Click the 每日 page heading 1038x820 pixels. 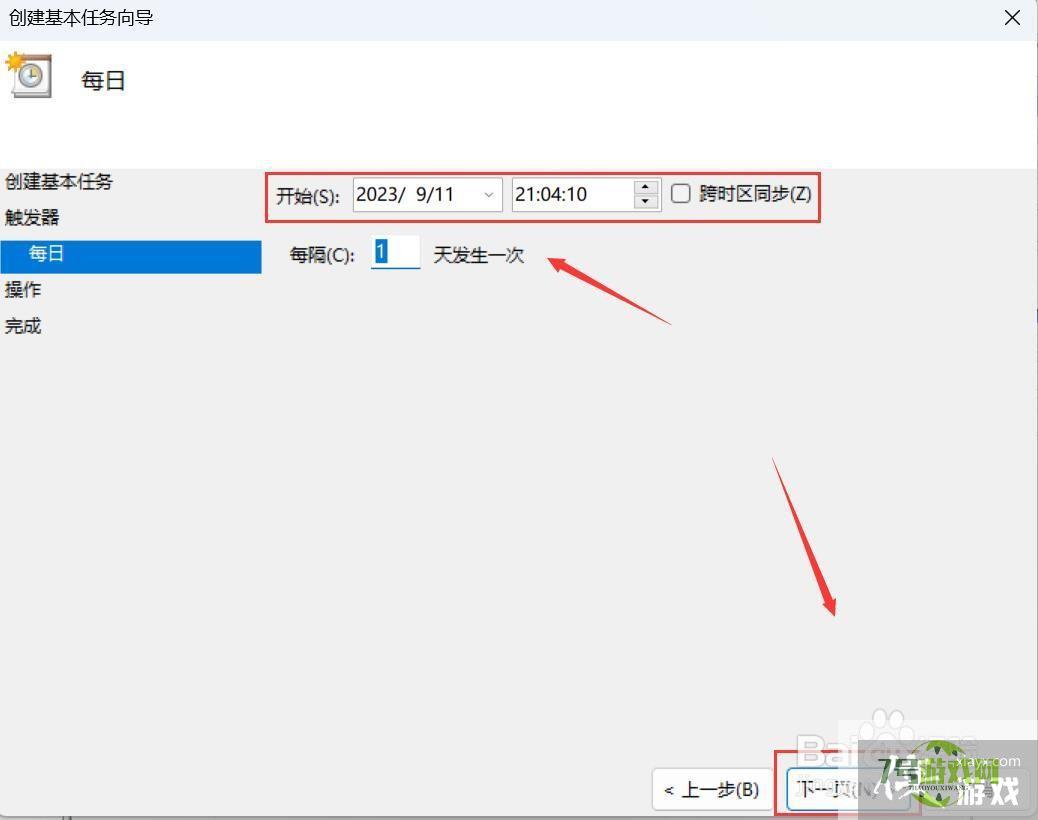pos(103,81)
